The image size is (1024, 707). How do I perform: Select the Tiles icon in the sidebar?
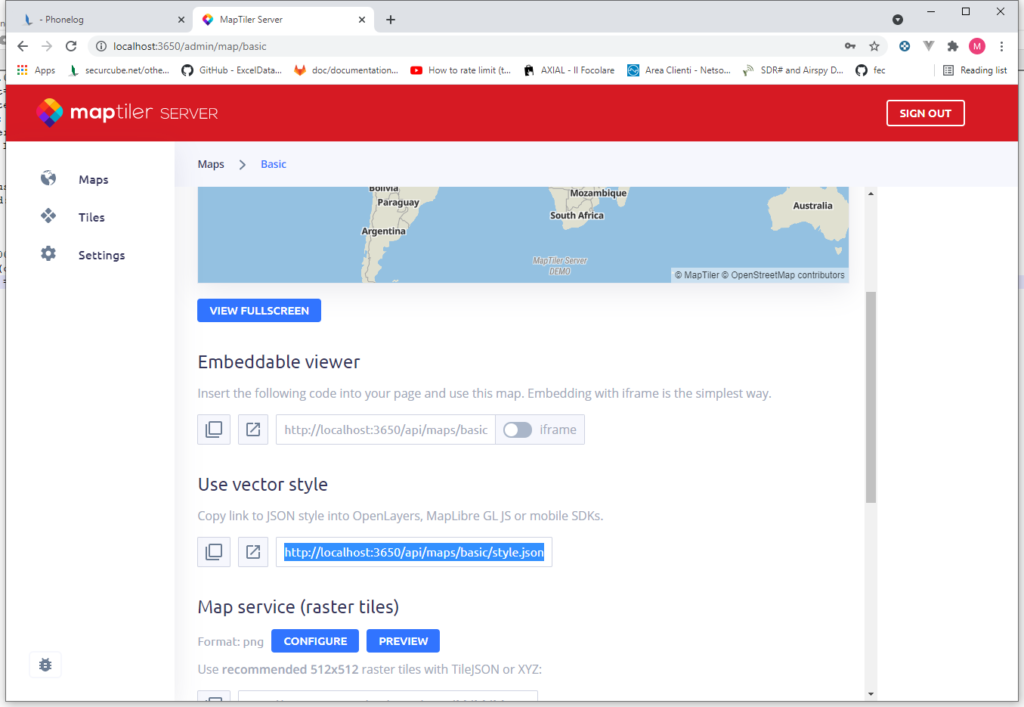[48, 216]
